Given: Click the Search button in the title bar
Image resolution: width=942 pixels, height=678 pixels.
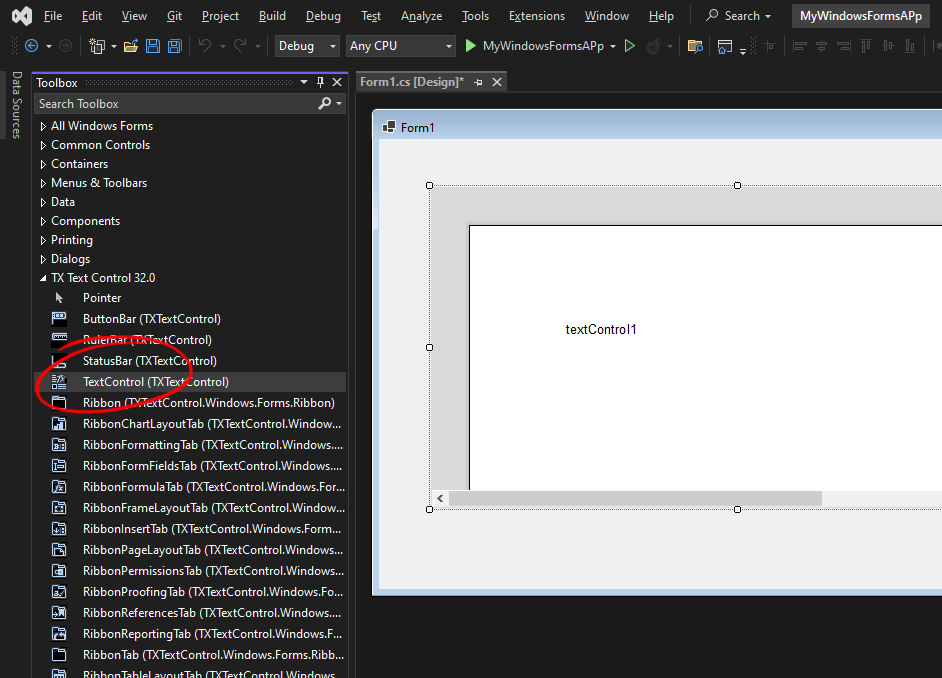Looking at the screenshot, I should point(738,16).
